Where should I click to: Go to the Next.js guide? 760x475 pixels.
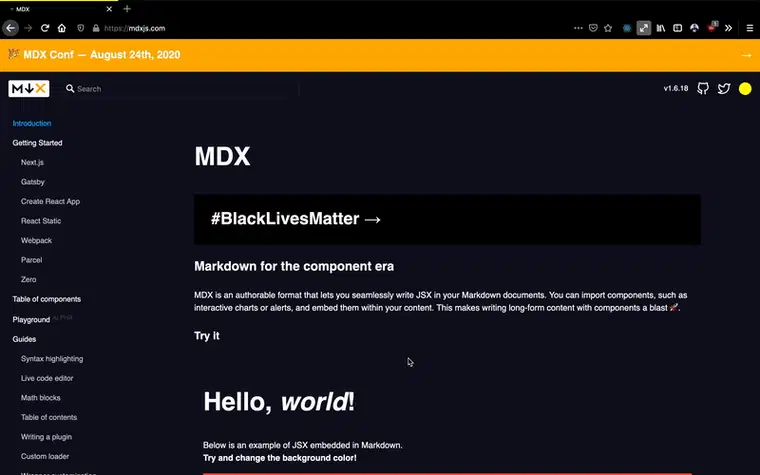click(x=32, y=162)
